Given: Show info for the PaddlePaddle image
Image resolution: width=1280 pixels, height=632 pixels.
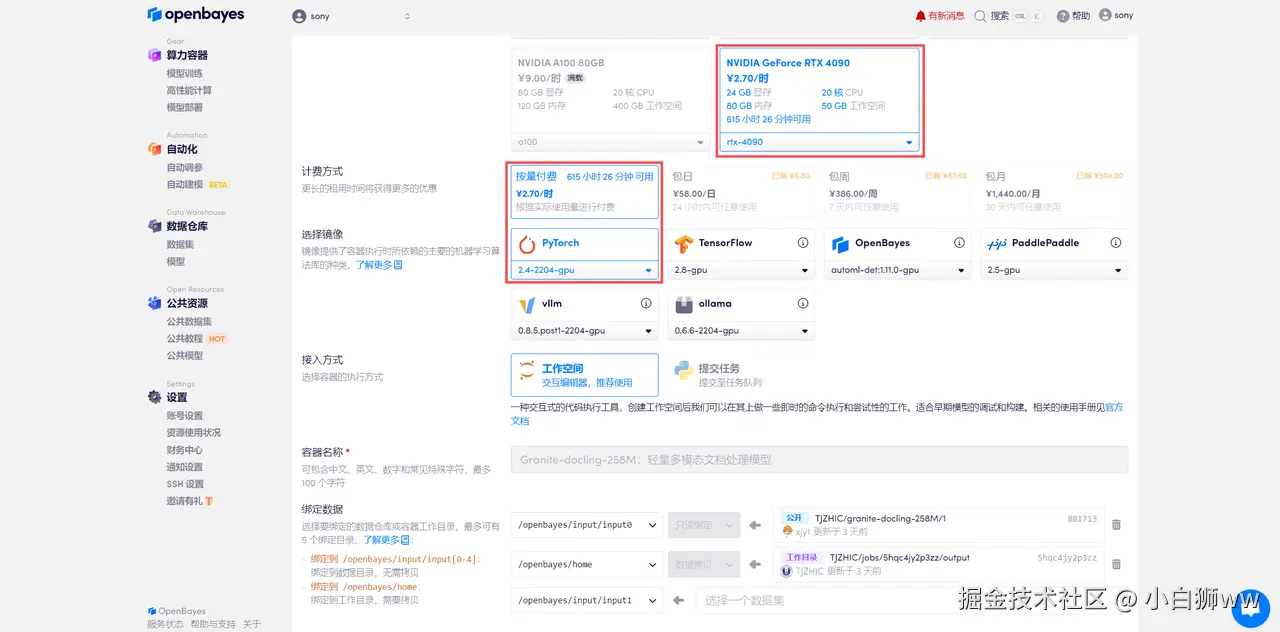Looking at the screenshot, I should point(1117,243).
